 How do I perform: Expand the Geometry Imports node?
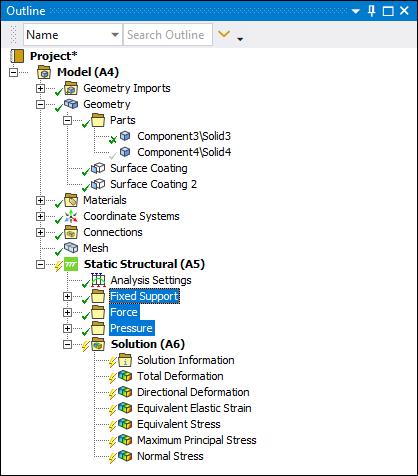point(40,88)
